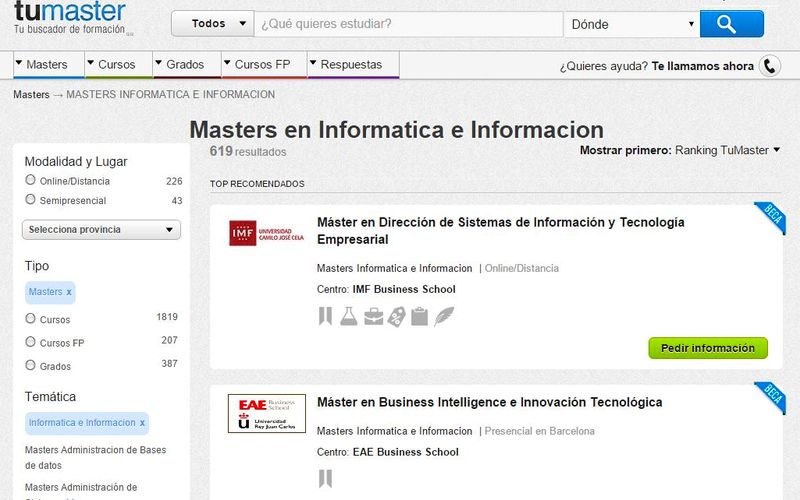Screen dimensions: 800x500
Task: Open the EAE Business School logo
Action: [x=266, y=413]
